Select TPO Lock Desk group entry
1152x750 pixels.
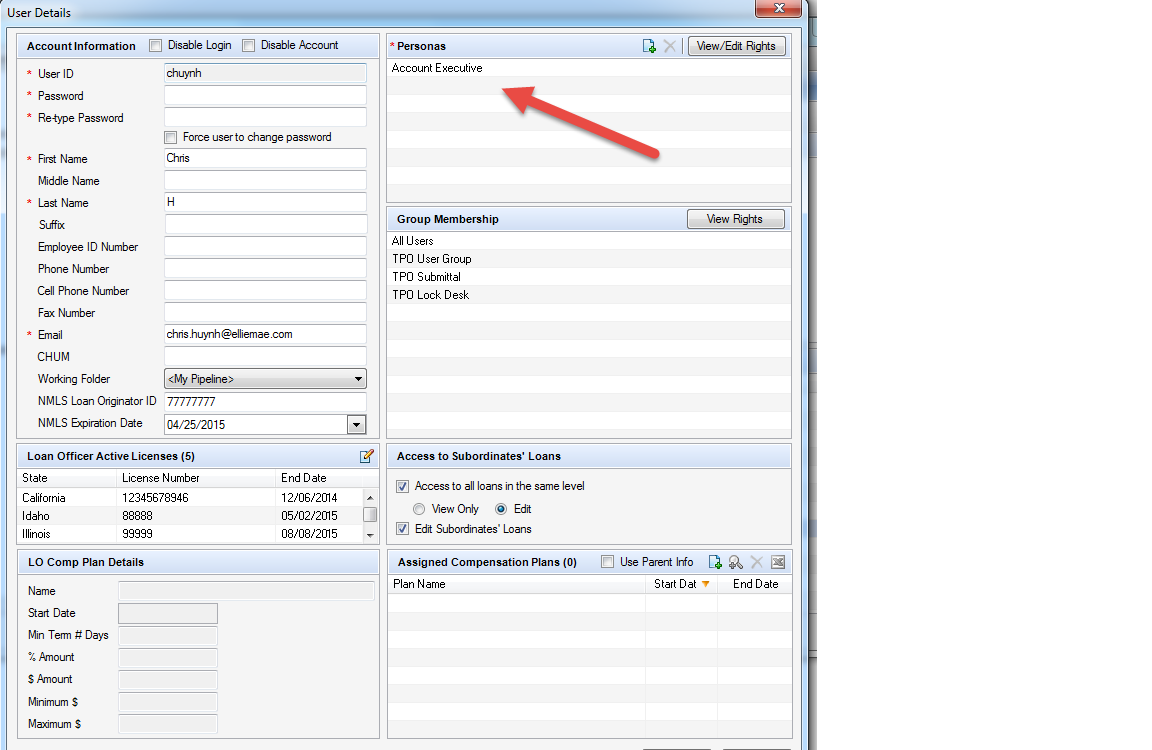coord(430,295)
